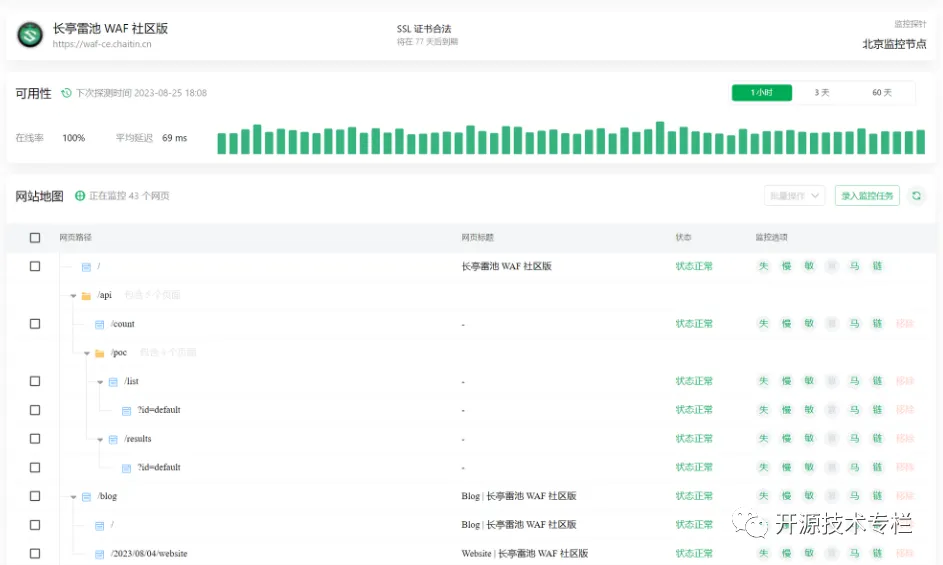Switch availability range to 60 天

click(881, 92)
